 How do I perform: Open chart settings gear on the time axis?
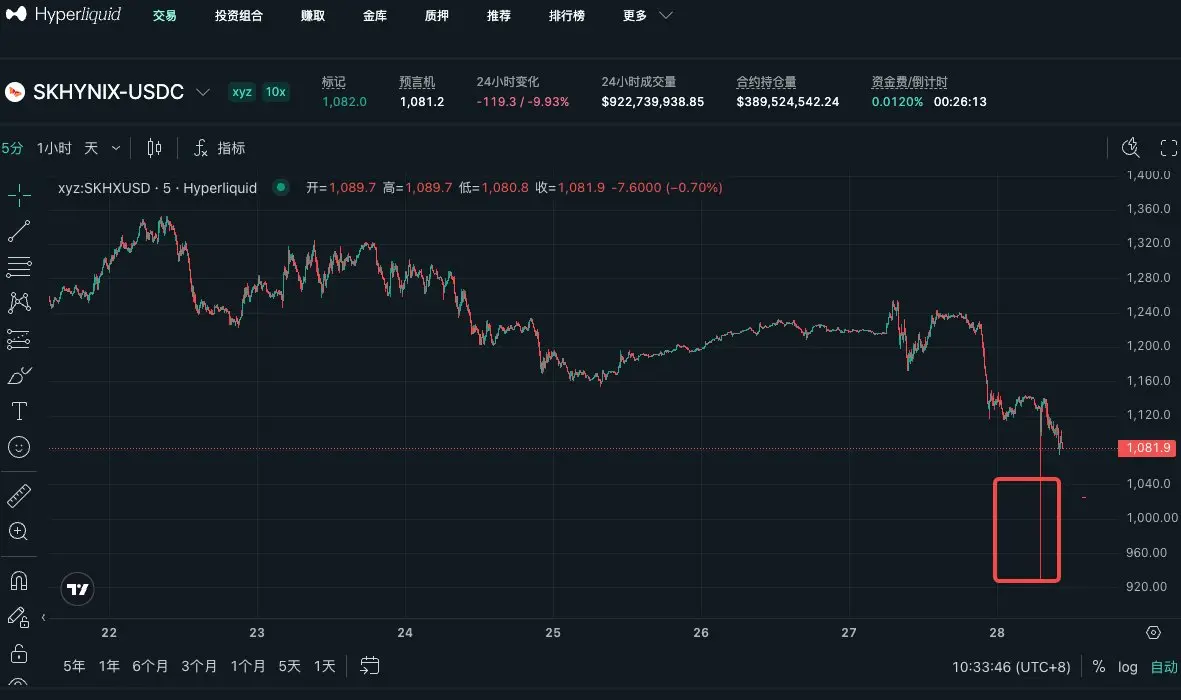(x=1153, y=632)
